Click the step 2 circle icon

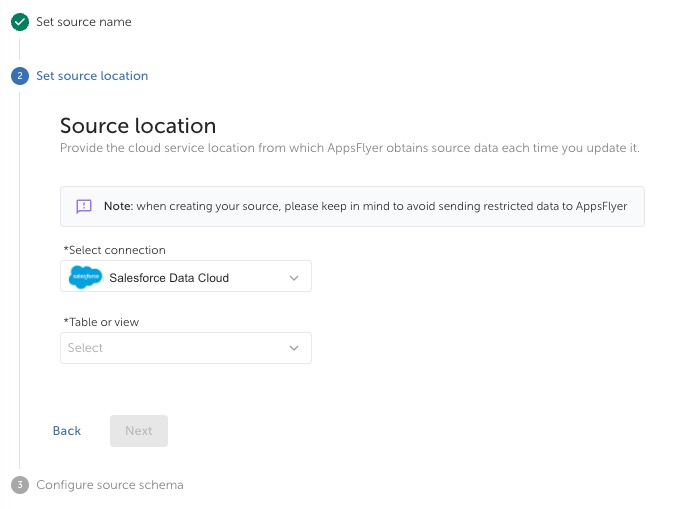(x=20, y=76)
